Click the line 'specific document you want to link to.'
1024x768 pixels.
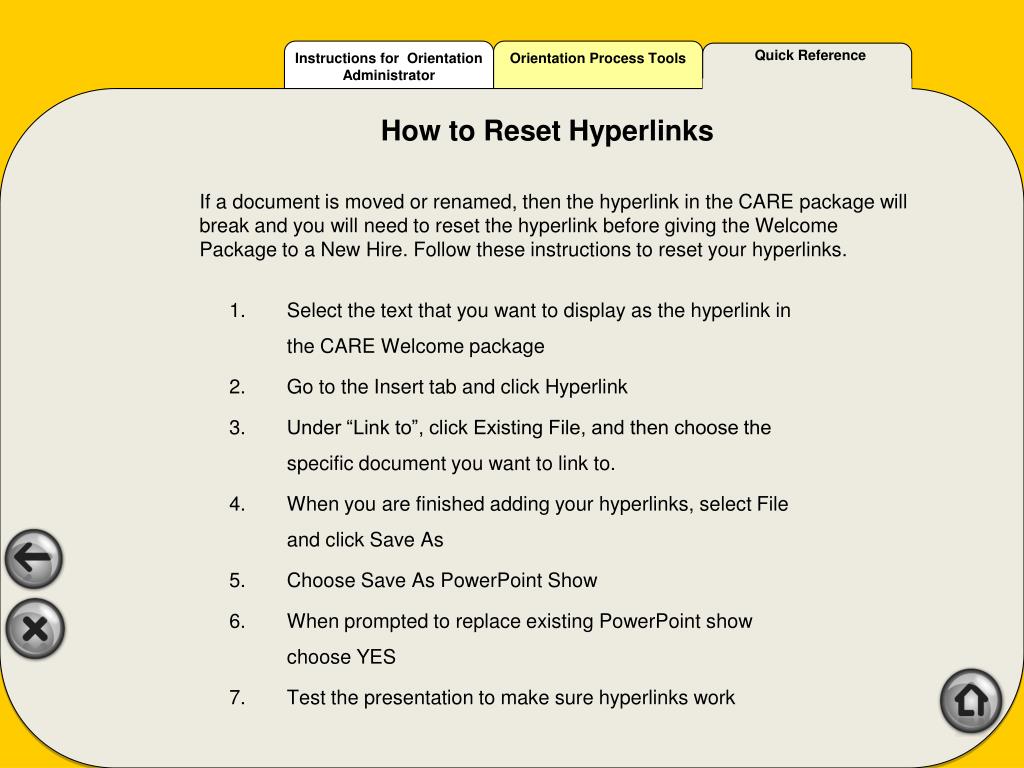[451, 464]
